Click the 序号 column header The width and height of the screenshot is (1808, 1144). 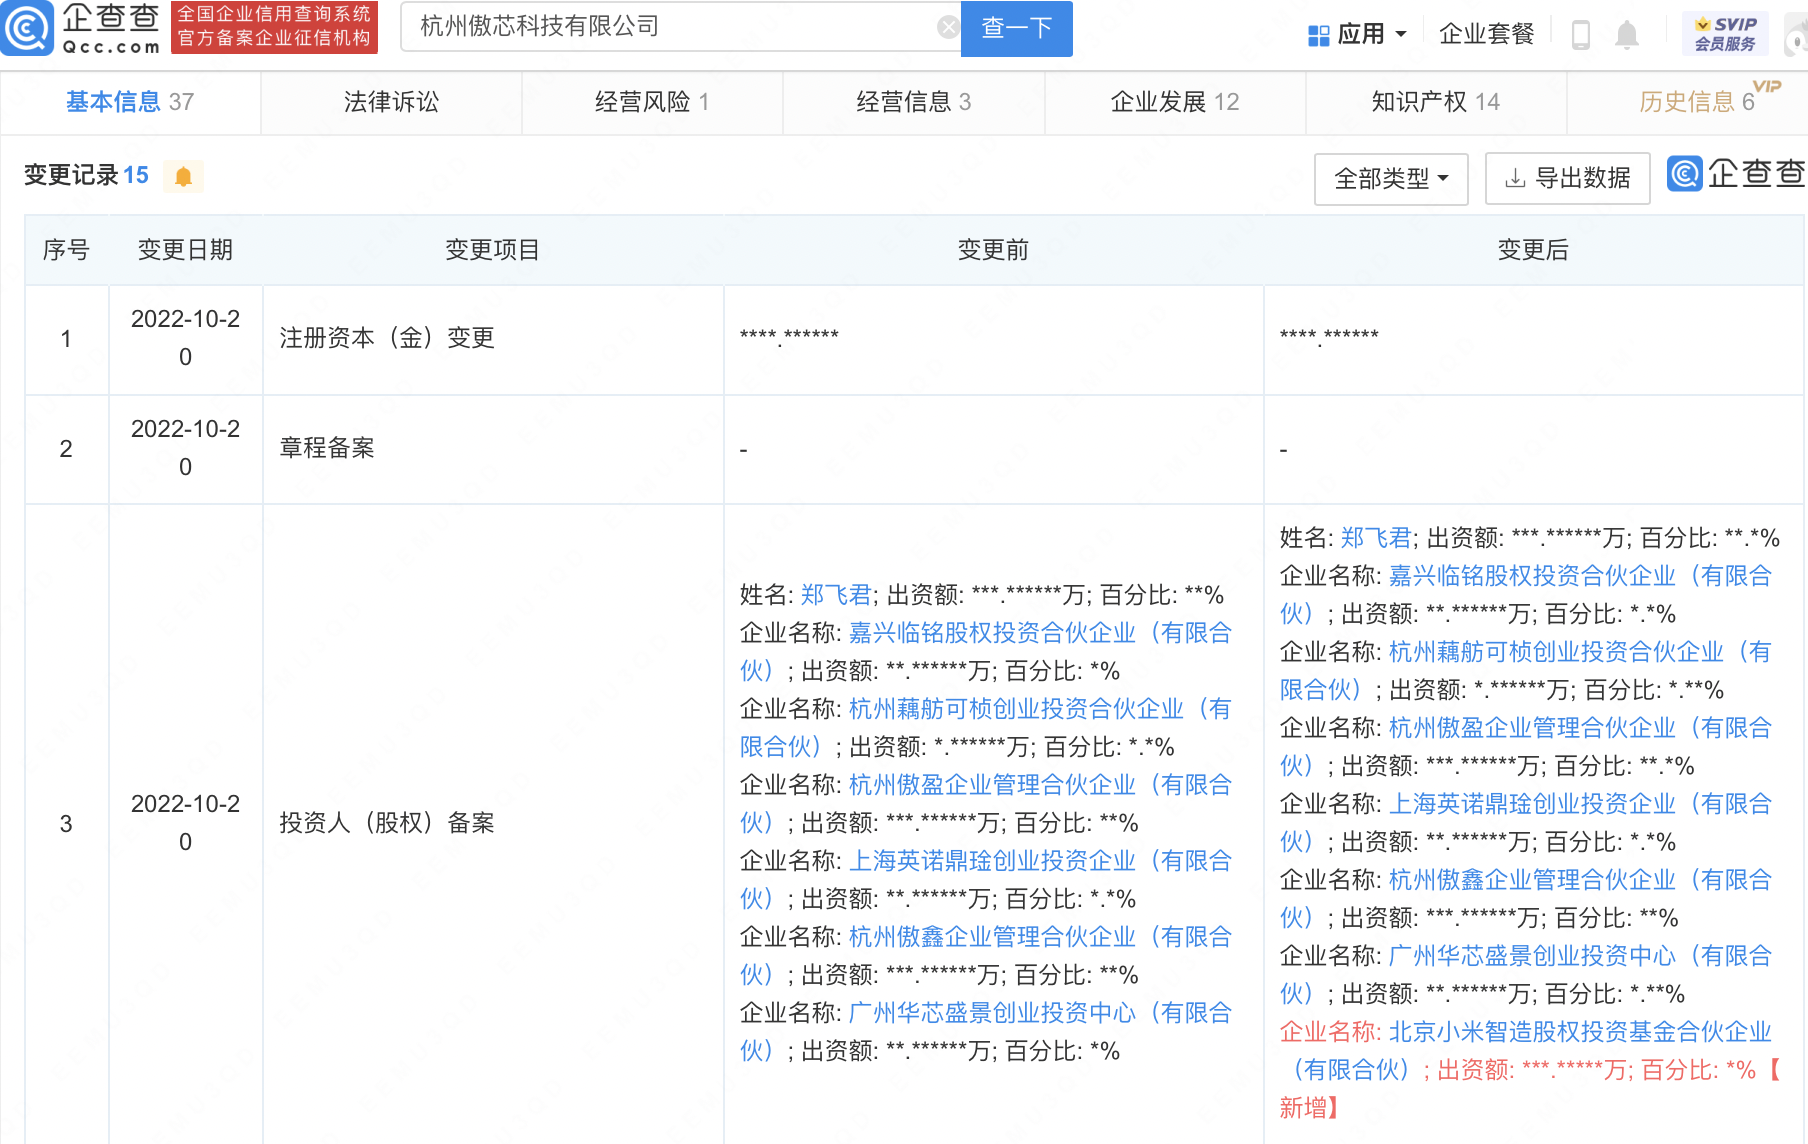click(x=66, y=250)
